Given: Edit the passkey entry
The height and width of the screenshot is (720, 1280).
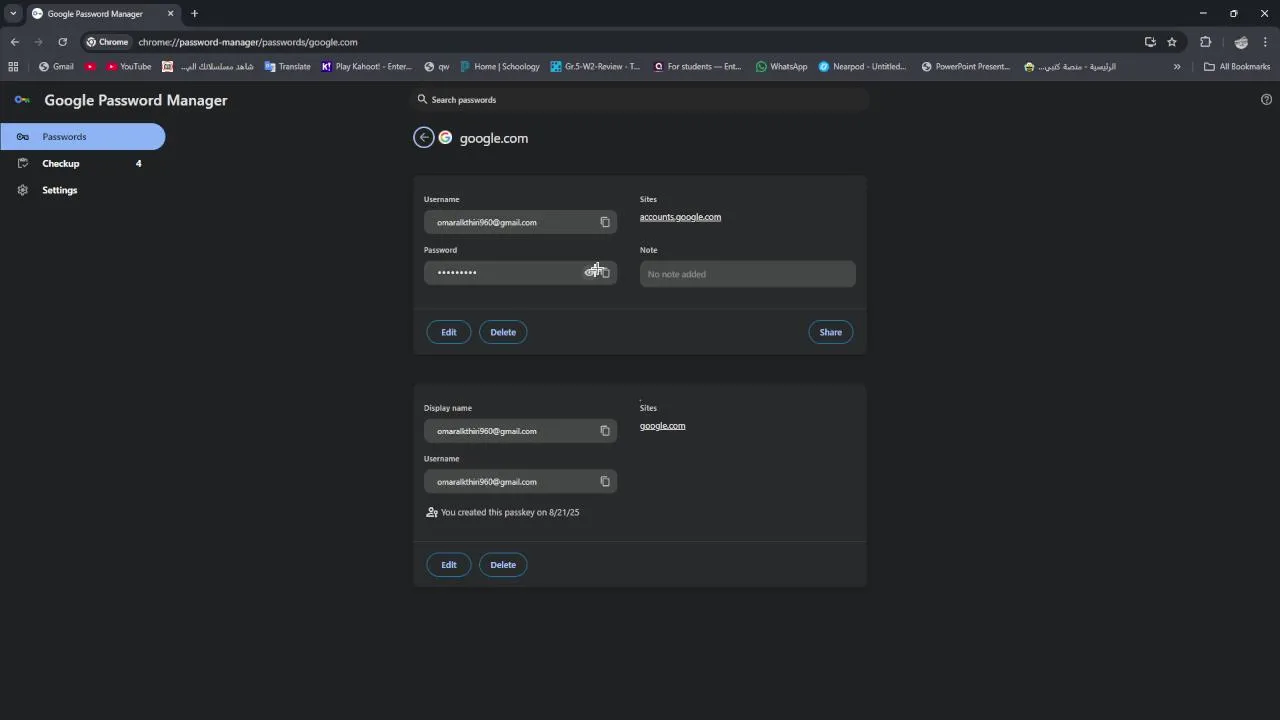Looking at the screenshot, I should click(449, 565).
